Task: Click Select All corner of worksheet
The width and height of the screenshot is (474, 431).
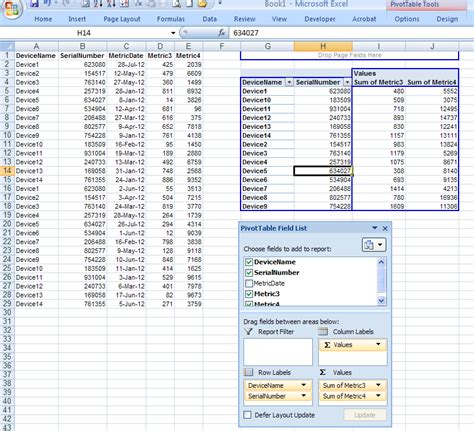Action: point(7,46)
